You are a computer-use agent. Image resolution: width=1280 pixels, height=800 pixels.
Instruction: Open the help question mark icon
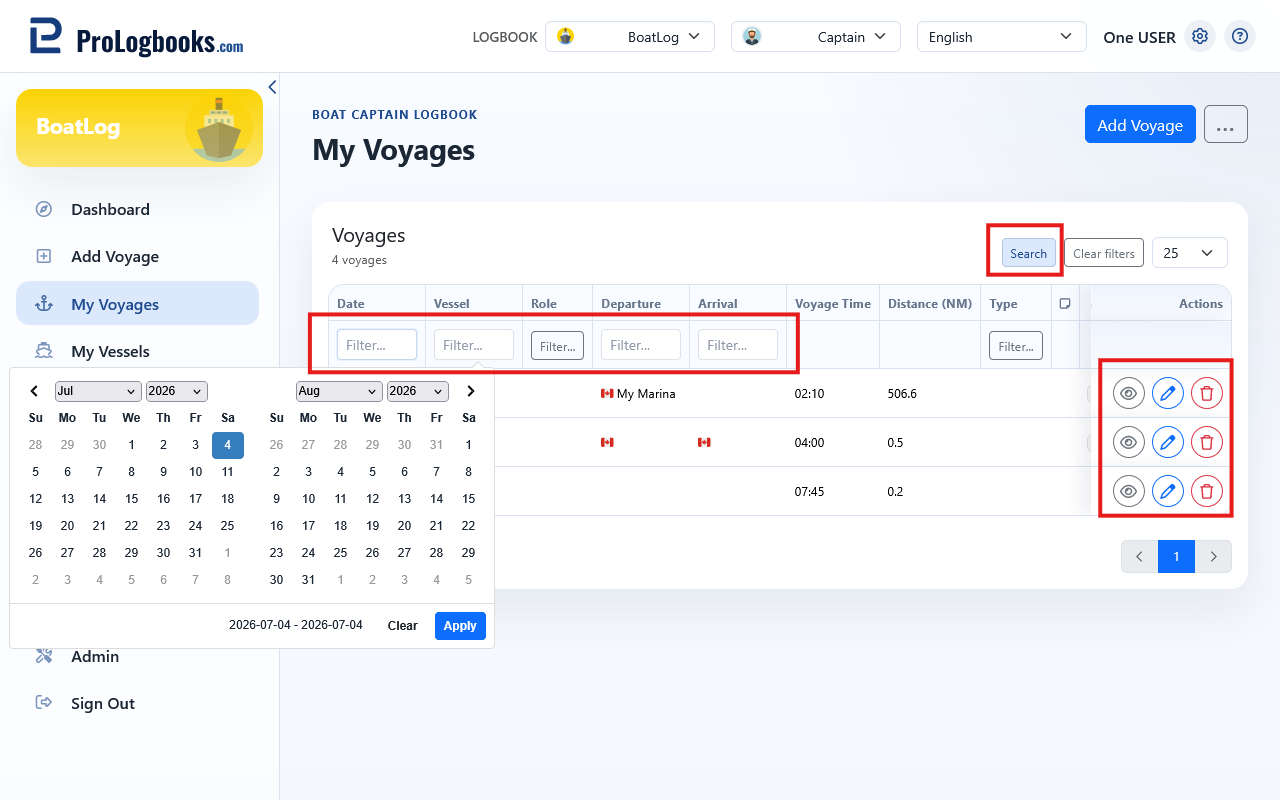(x=1240, y=37)
